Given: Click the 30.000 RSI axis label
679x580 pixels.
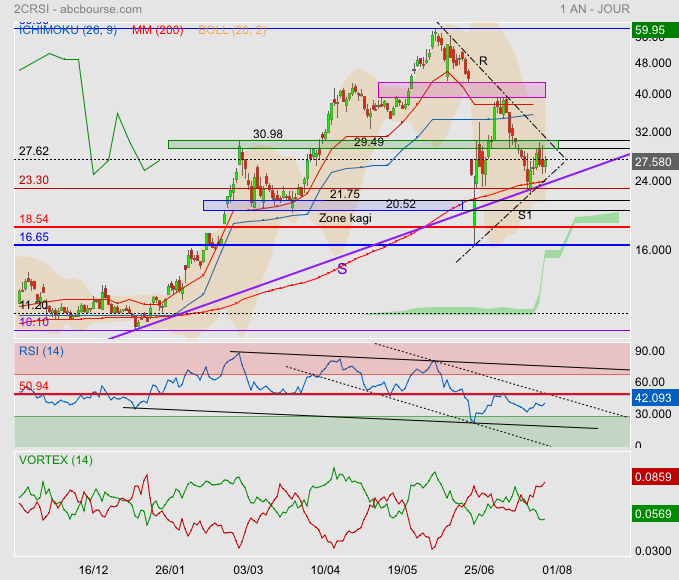Looking at the screenshot, I should (x=653, y=414).
